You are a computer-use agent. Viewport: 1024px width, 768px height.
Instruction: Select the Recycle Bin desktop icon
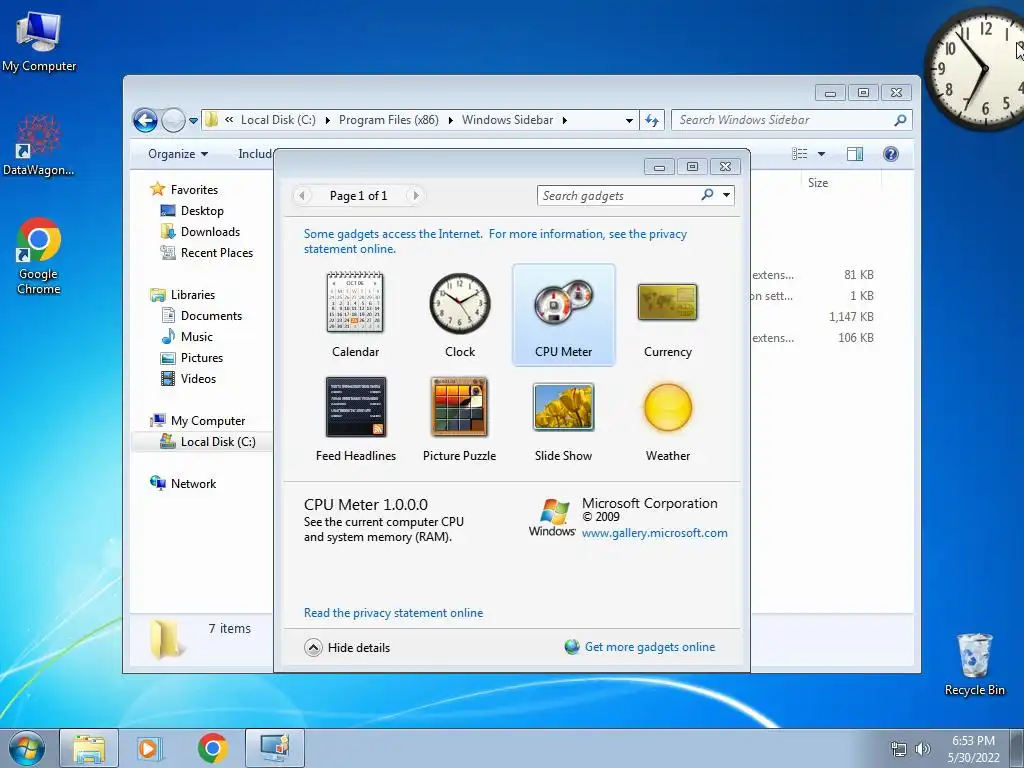click(974, 664)
